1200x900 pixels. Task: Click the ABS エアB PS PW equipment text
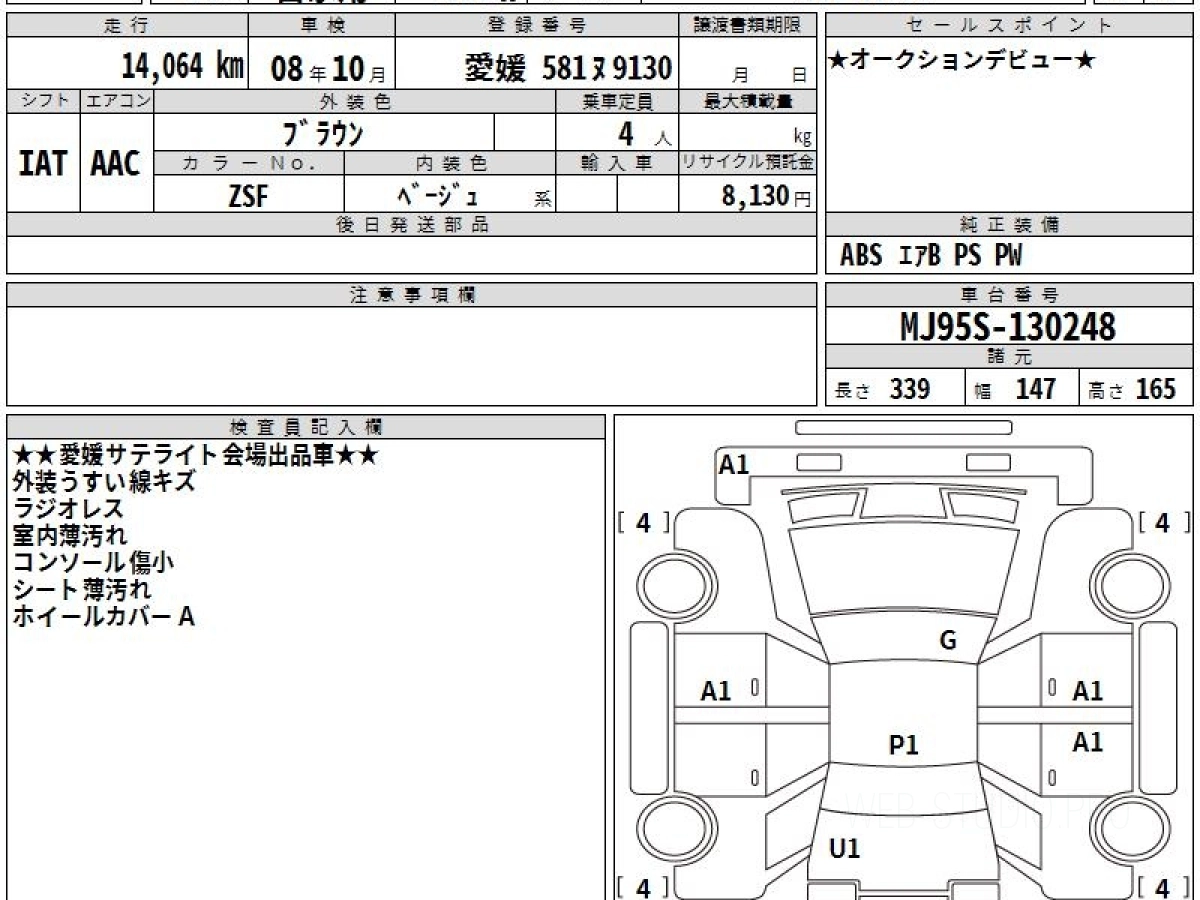point(931,256)
